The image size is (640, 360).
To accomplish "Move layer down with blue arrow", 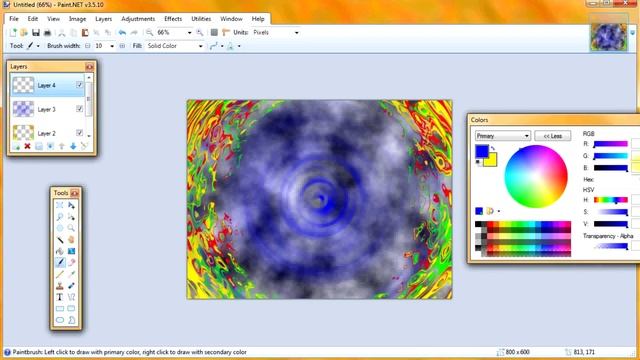I will tap(73, 146).
